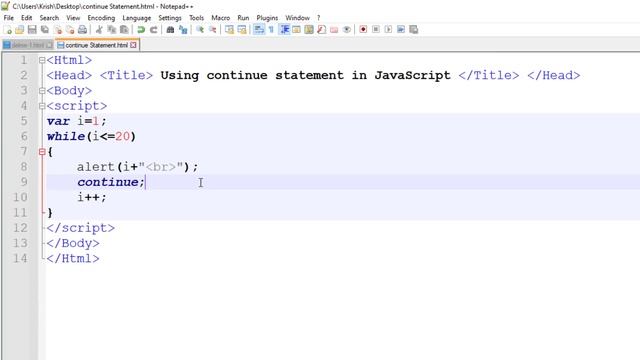
Task: Collapse the <script> fold on line 4
Action: tap(42, 106)
